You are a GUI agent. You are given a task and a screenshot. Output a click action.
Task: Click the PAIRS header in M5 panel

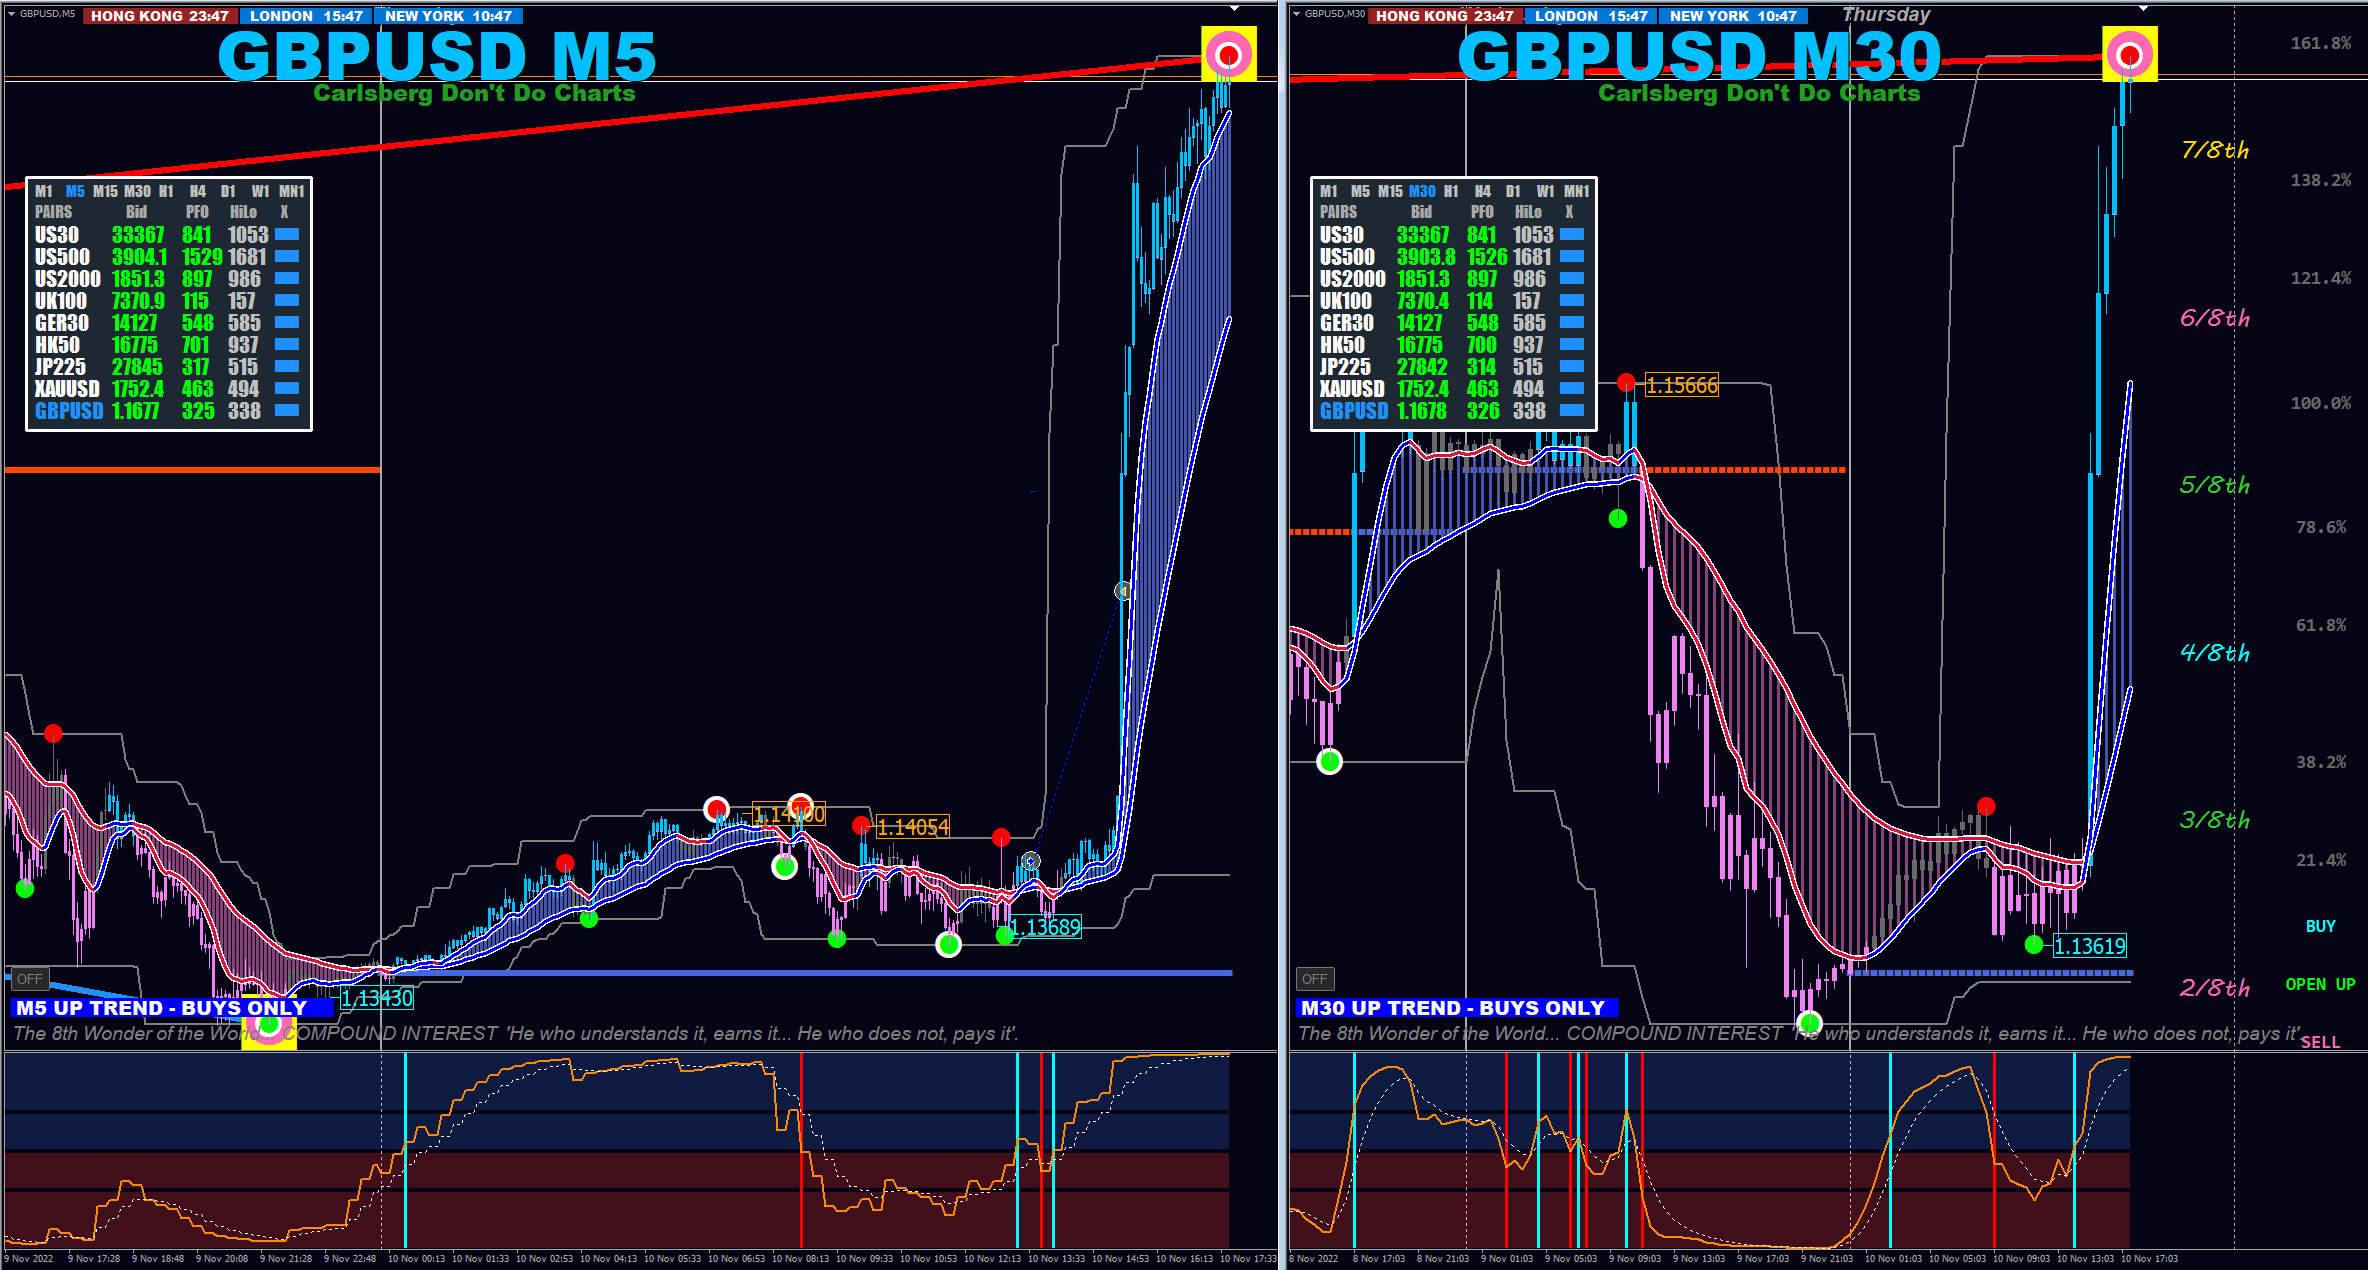53,212
